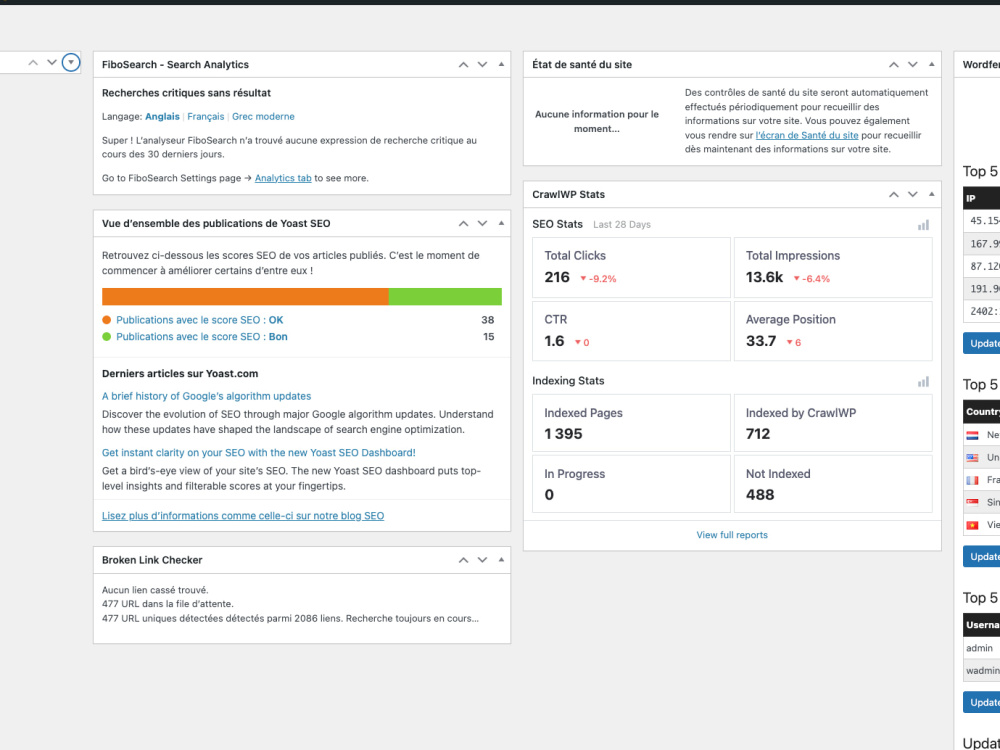Click 'admin' username row in Wordfence
1000x750 pixels.
(982, 648)
